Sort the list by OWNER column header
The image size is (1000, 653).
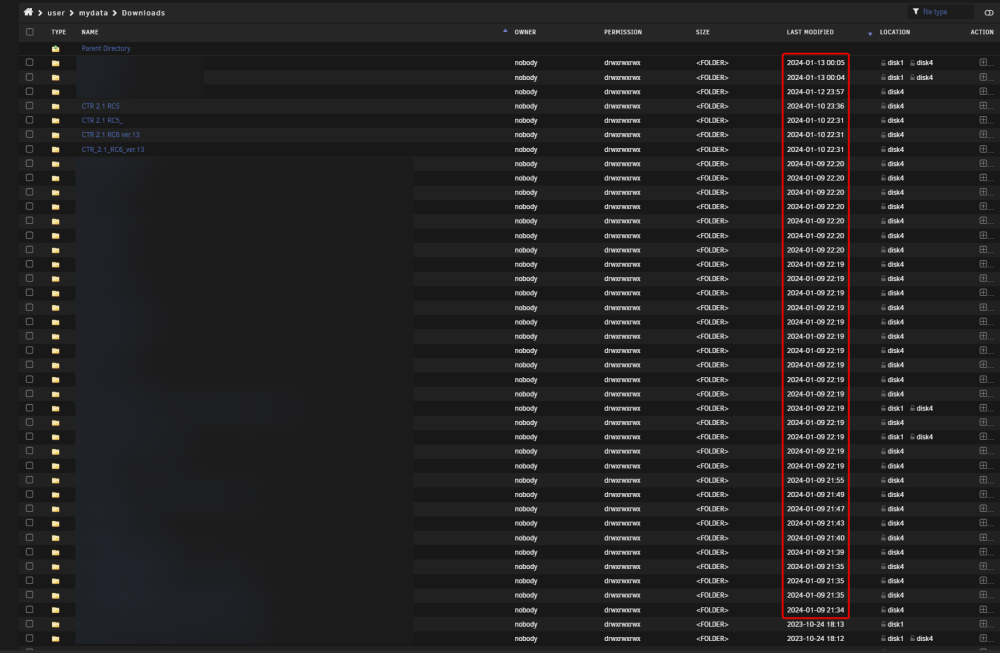click(x=526, y=32)
